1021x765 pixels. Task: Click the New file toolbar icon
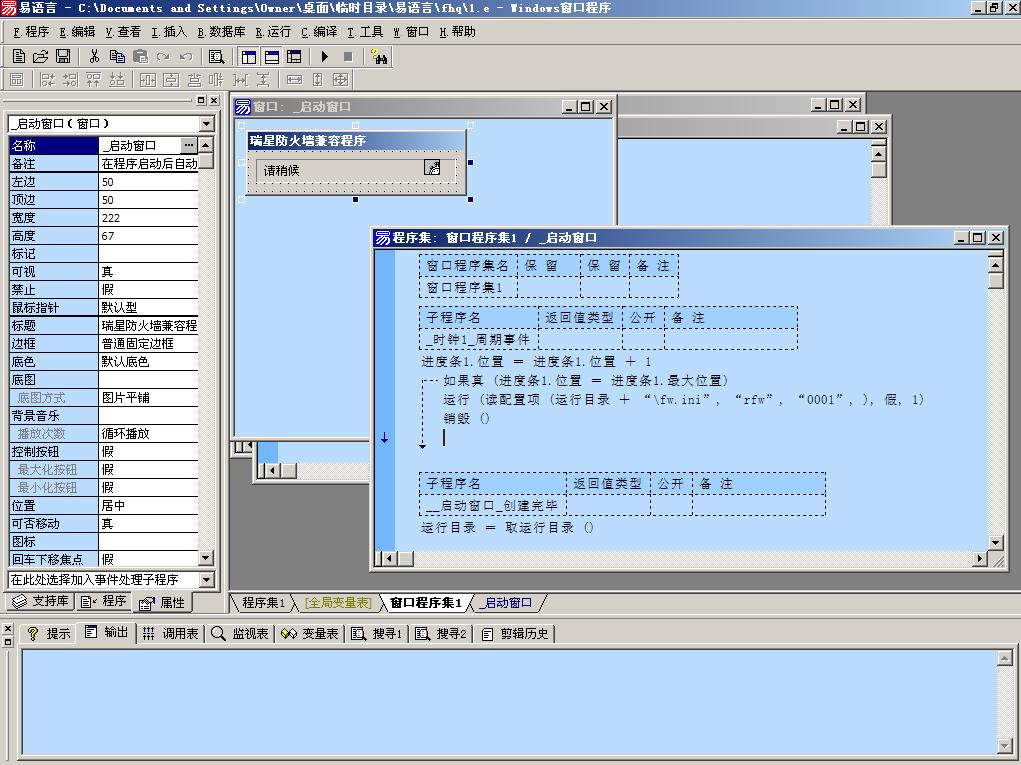(19, 57)
